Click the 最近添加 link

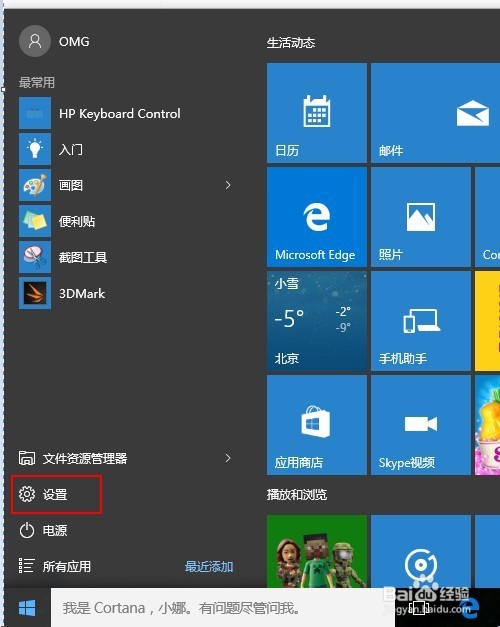209,567
